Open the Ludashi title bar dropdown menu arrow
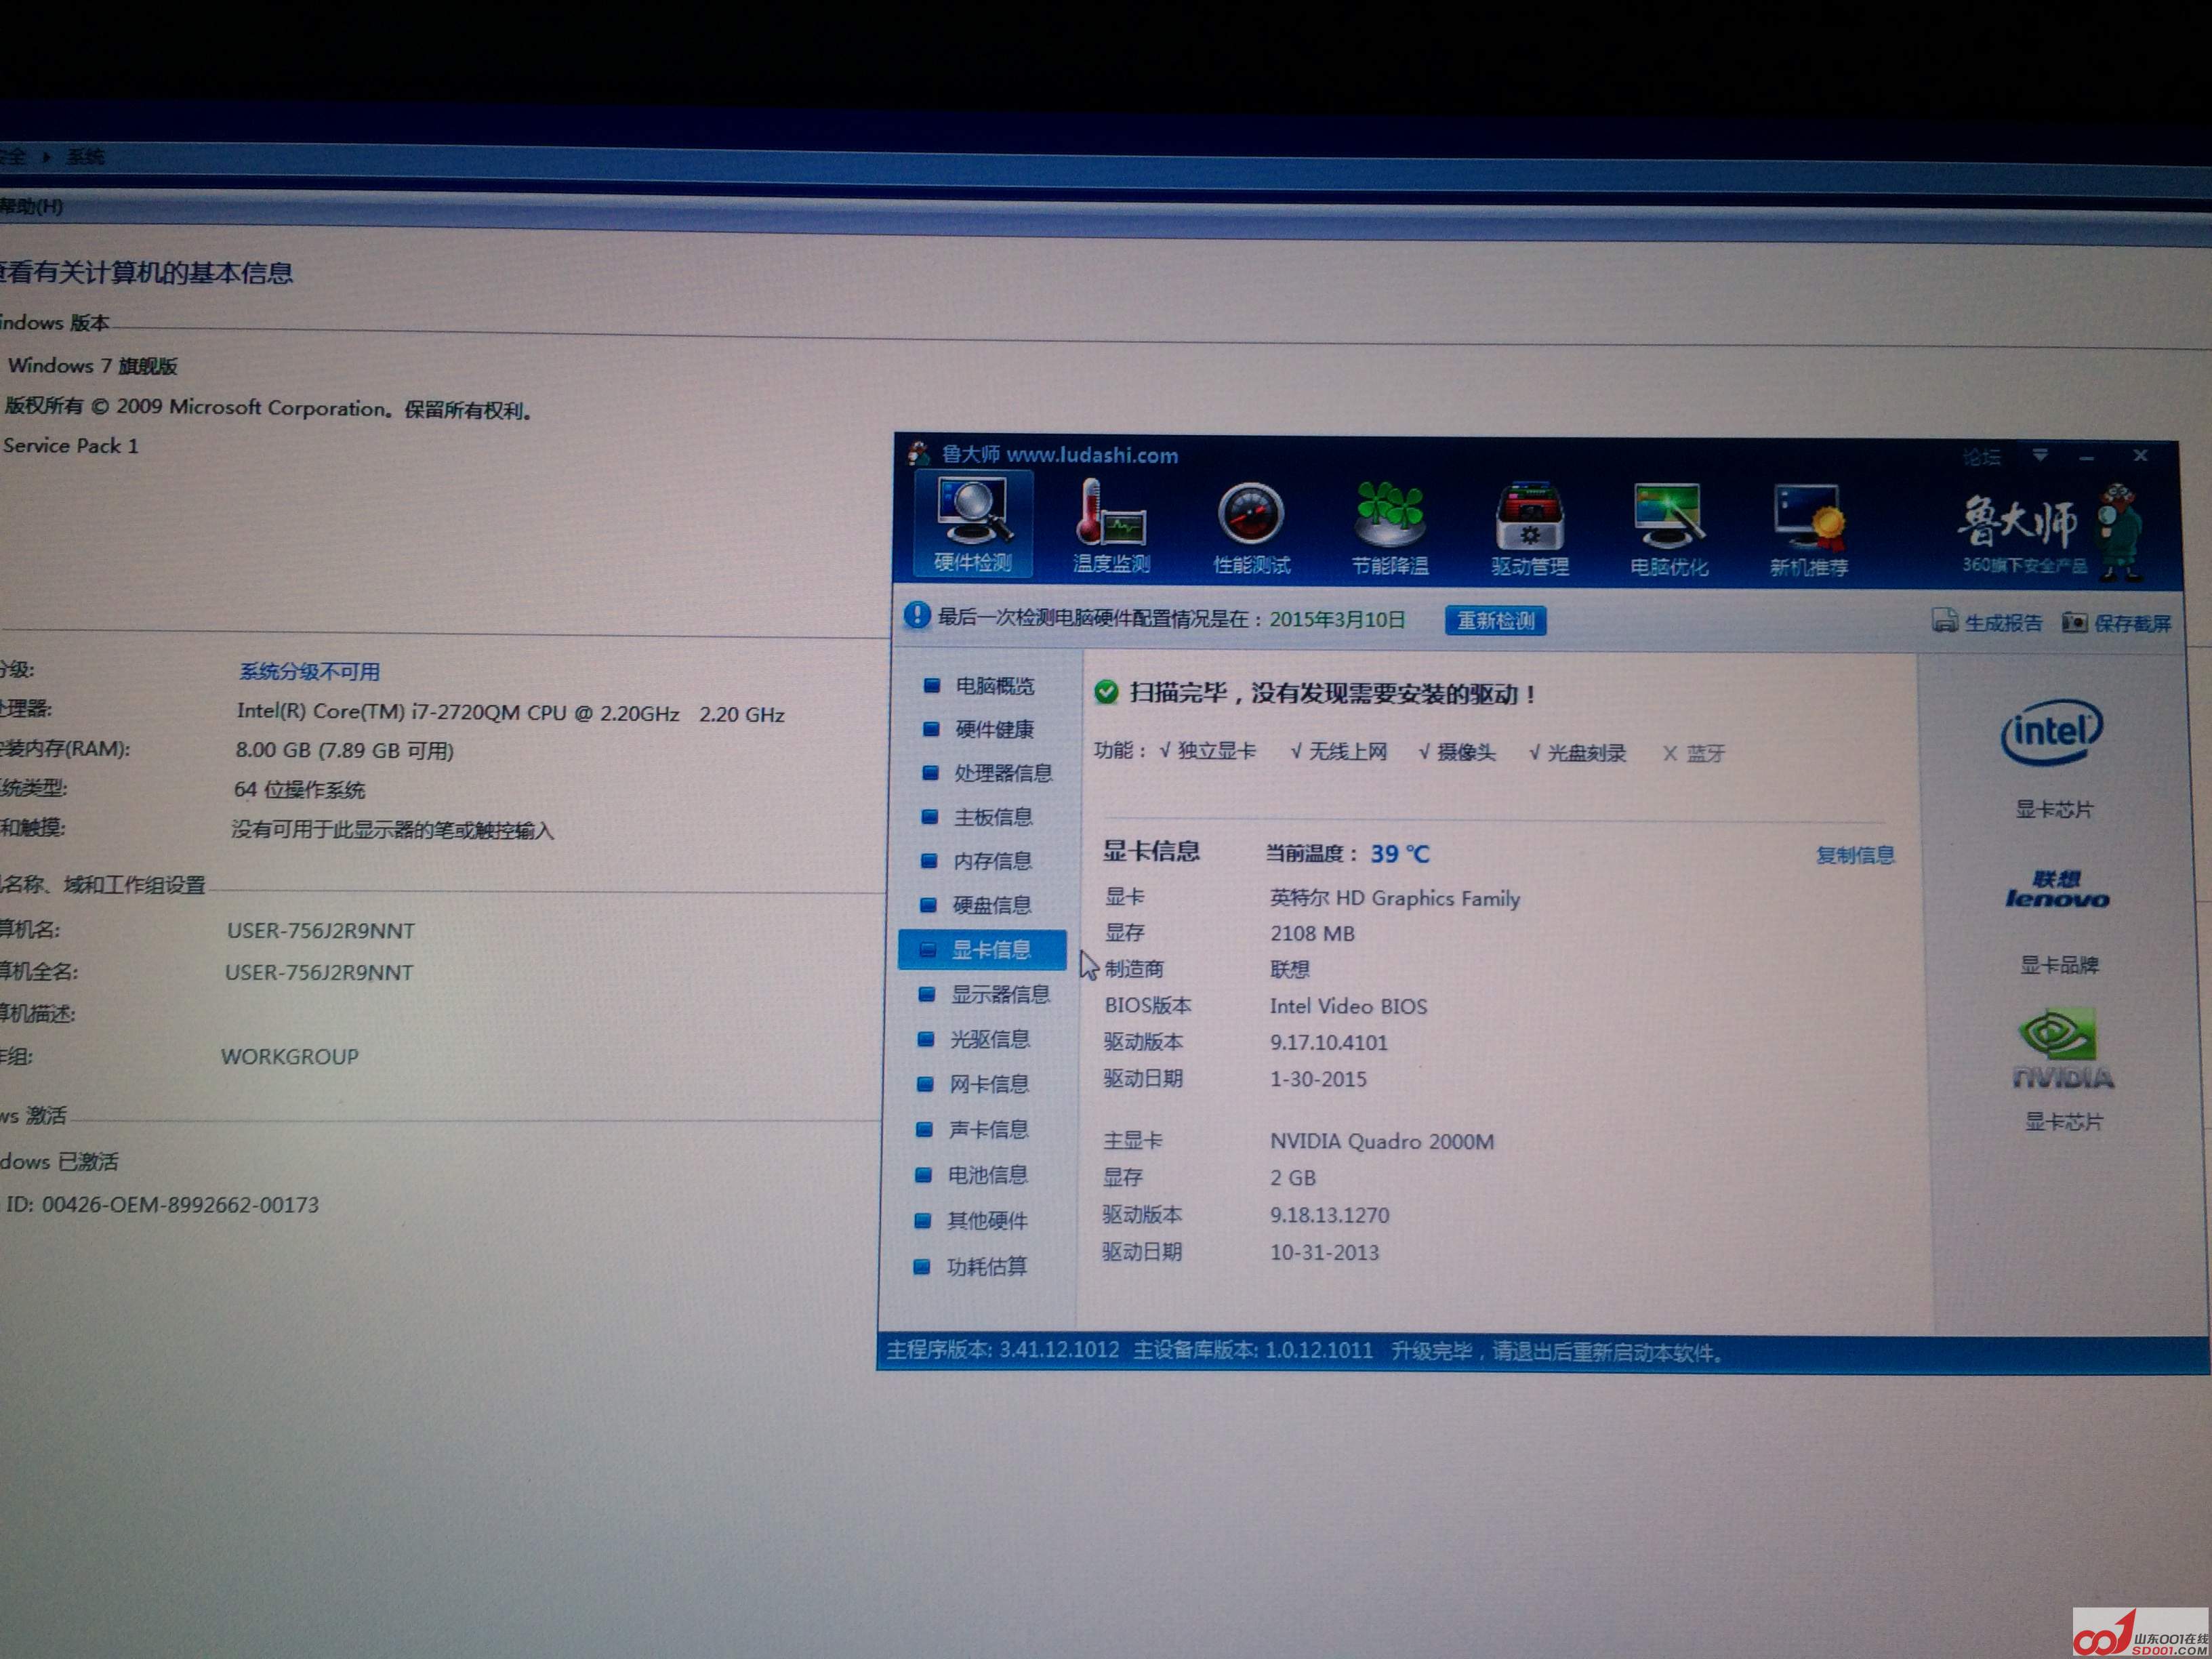This screenshot has width=2212, height=1659. click(2040, 455)
